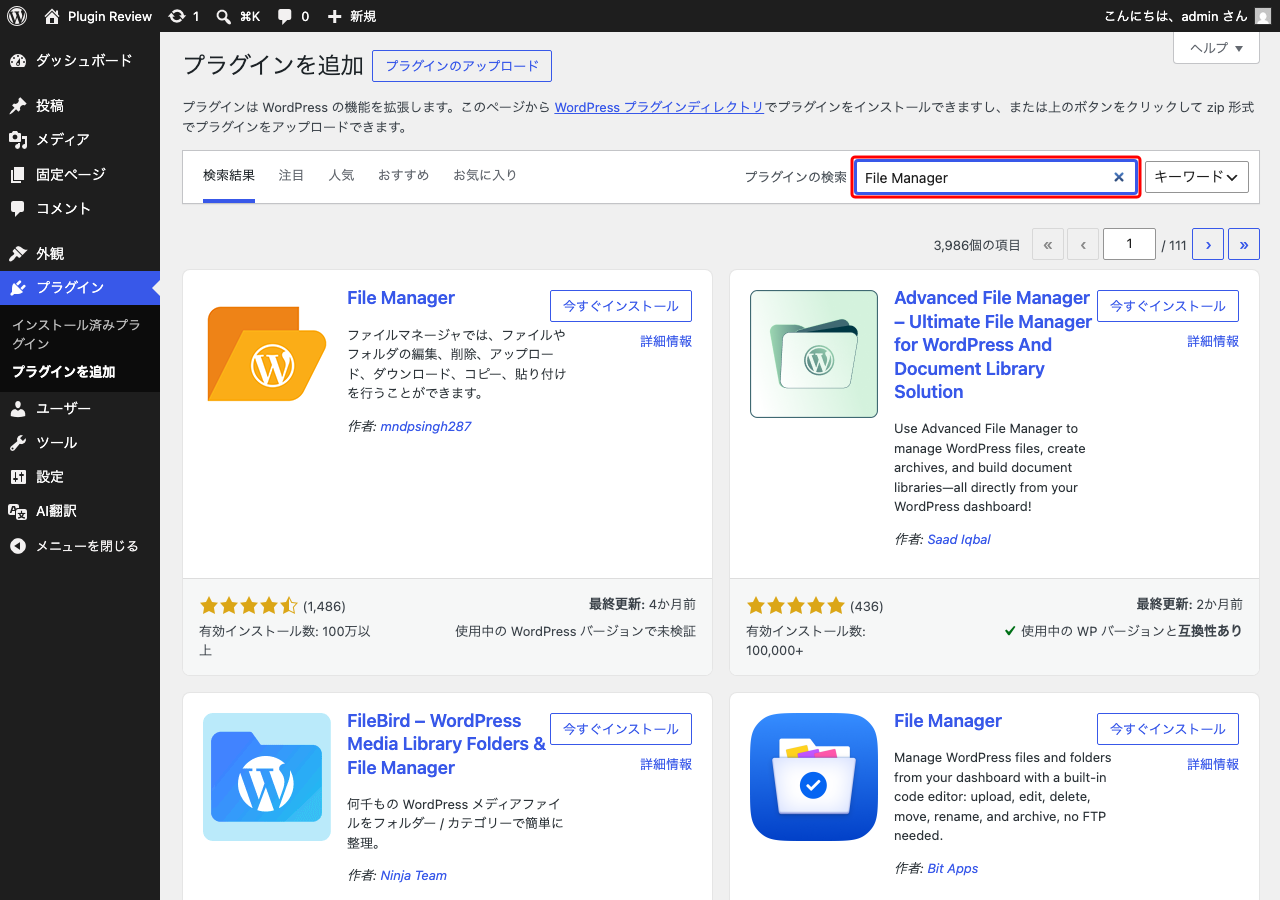Click the こんにちは、admin さん account greeting
This screenshot has width=1280, height=900.
(1176, 16)
